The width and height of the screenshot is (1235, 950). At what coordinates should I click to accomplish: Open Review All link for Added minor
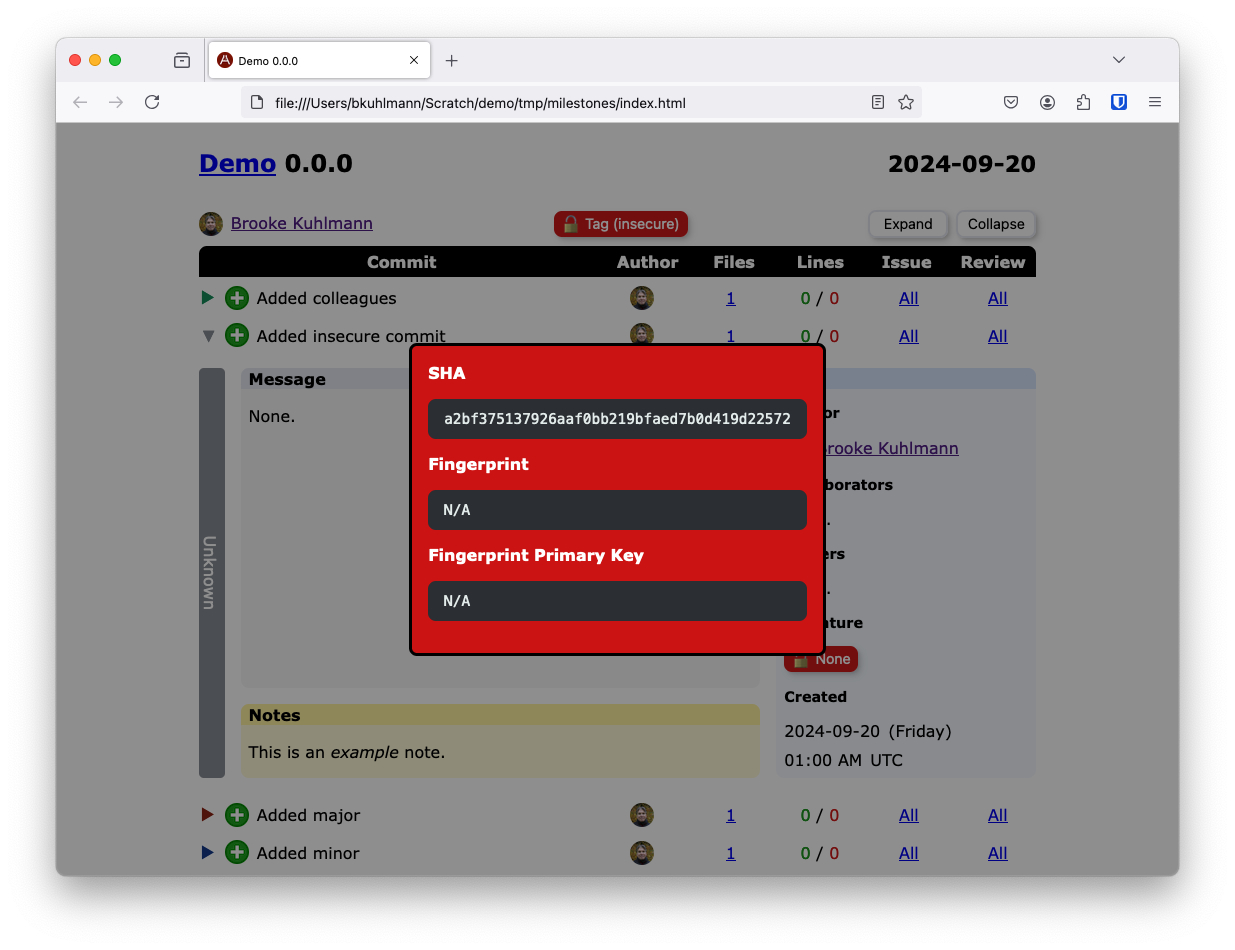click(997, 853)
